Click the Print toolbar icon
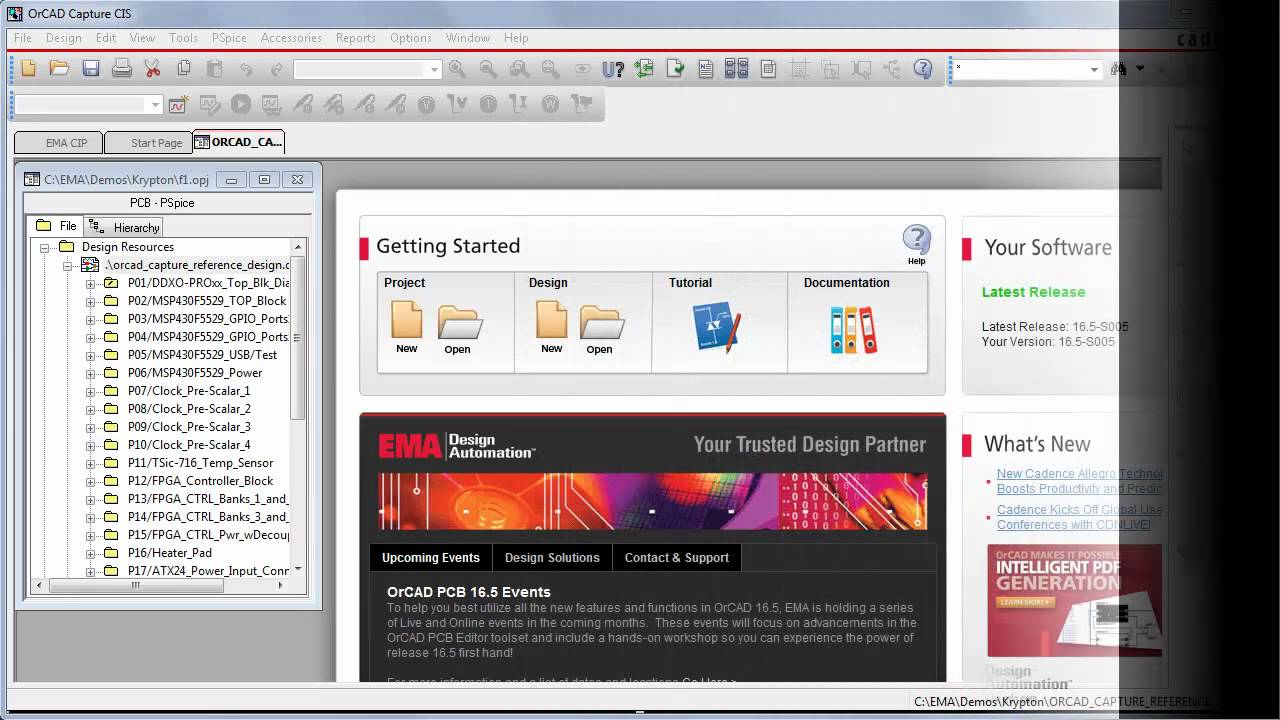The width and height of the screenshot is (1280, 720). [x=122, y=68]
